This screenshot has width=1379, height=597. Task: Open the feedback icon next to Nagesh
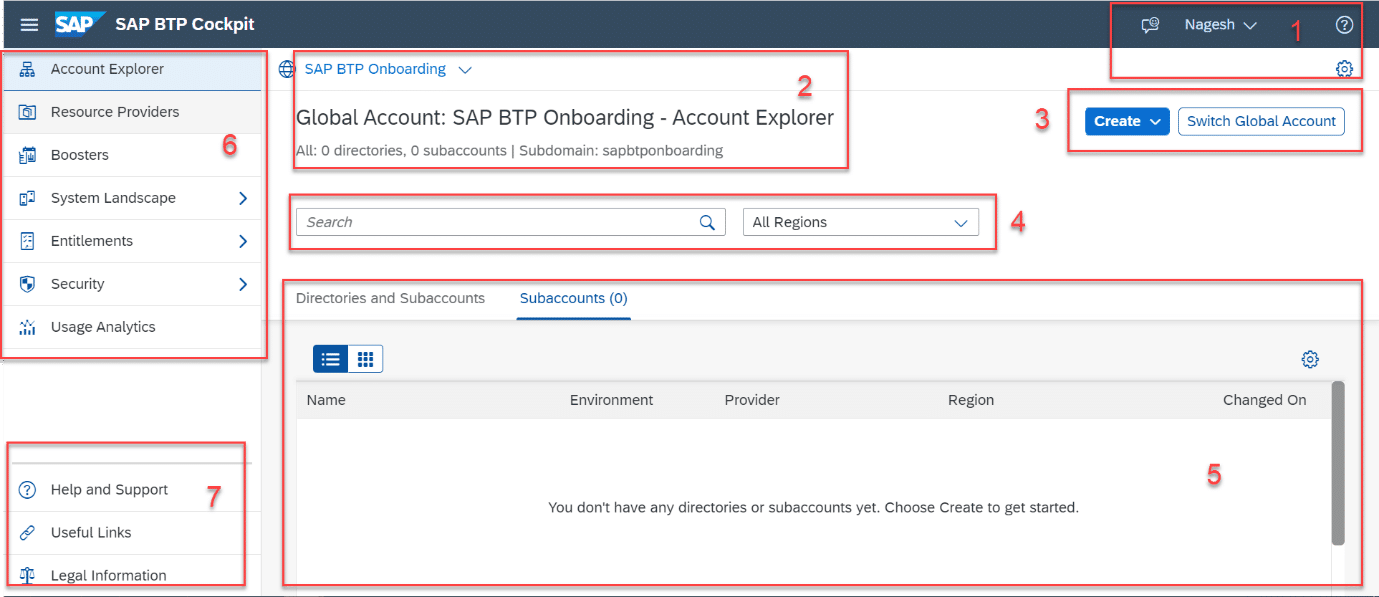click(1149, 24)
